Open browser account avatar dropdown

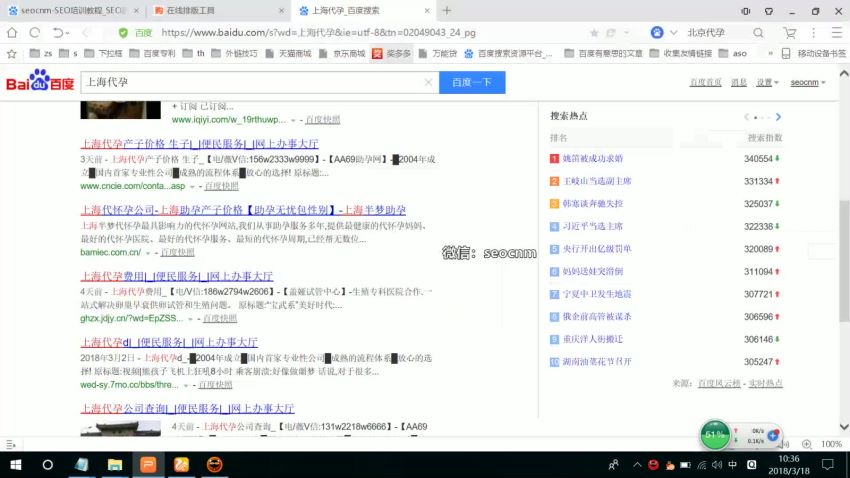pos(664,33)
